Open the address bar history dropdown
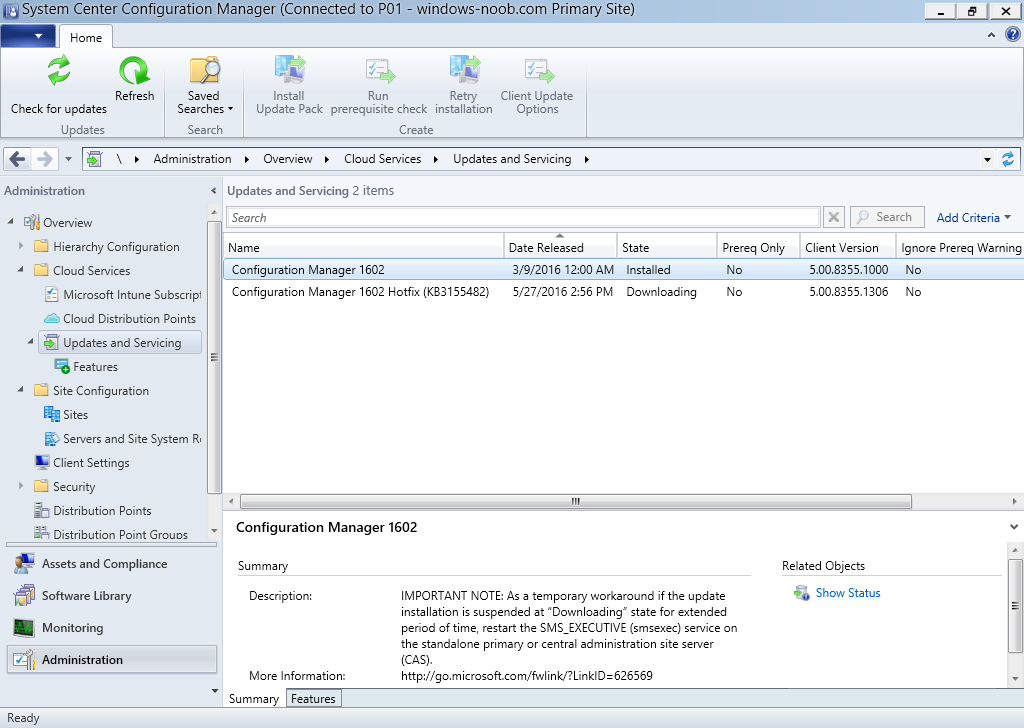Viewport: 1024px width, 728px height. tap(987, 159)
